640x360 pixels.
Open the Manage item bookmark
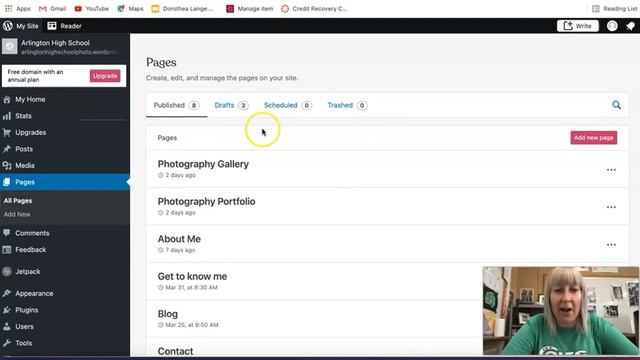[250, 9]
